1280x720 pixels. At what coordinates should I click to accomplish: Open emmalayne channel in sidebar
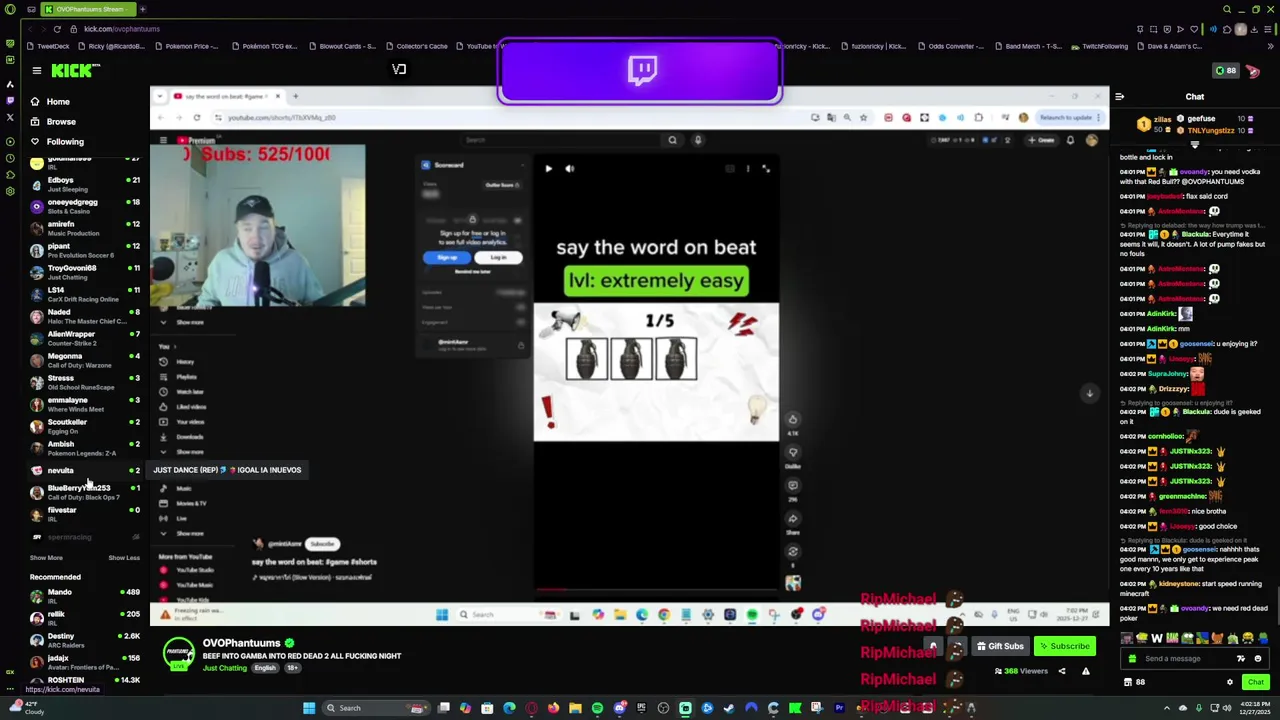(x=85, y=404)
